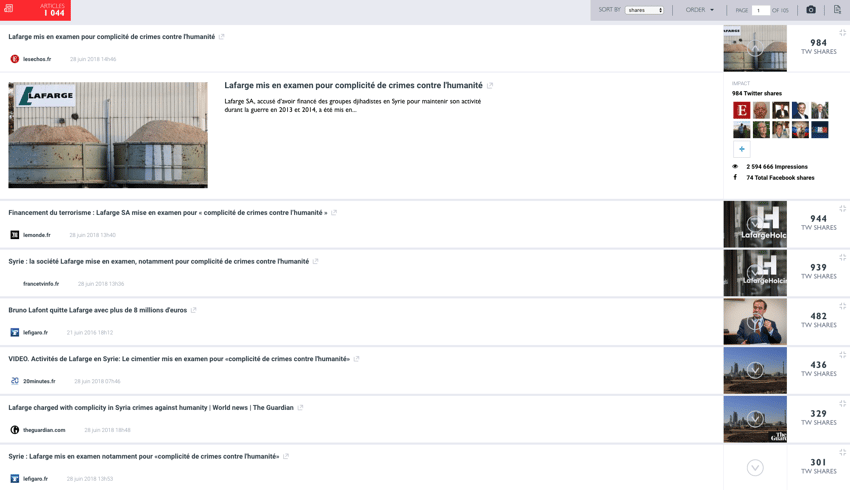
Task: Expand the 20minutes.fr article via thumbnail chevron
Action: coord(755,370)
